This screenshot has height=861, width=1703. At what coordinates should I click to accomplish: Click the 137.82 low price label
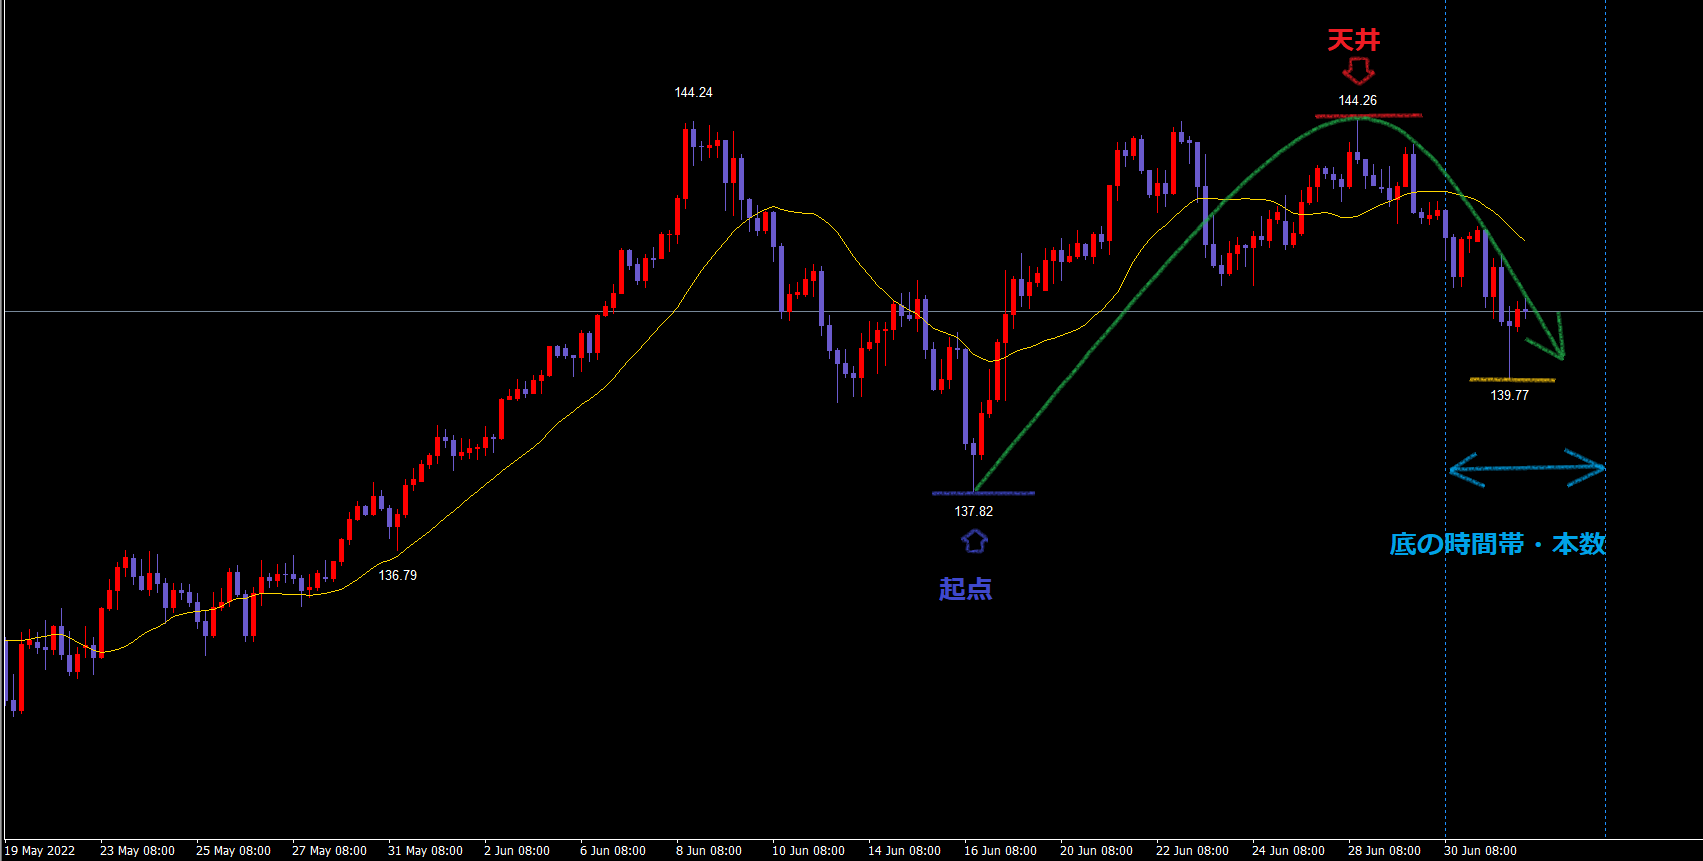973,511
